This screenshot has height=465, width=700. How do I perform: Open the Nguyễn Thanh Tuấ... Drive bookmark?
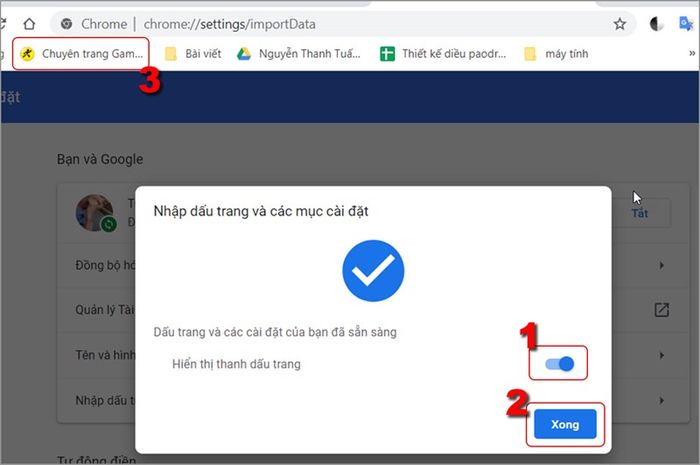coord(299,54)
